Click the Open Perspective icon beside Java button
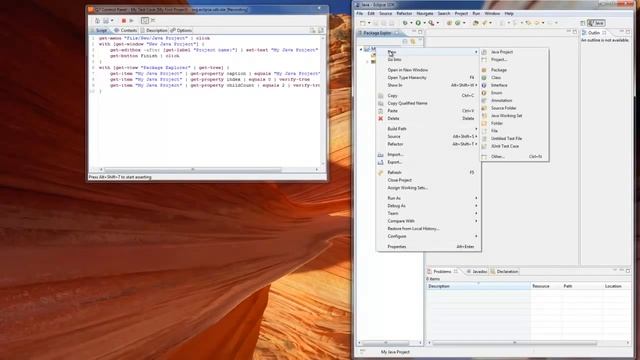The image size is (640, 360). tap(582, 23)
